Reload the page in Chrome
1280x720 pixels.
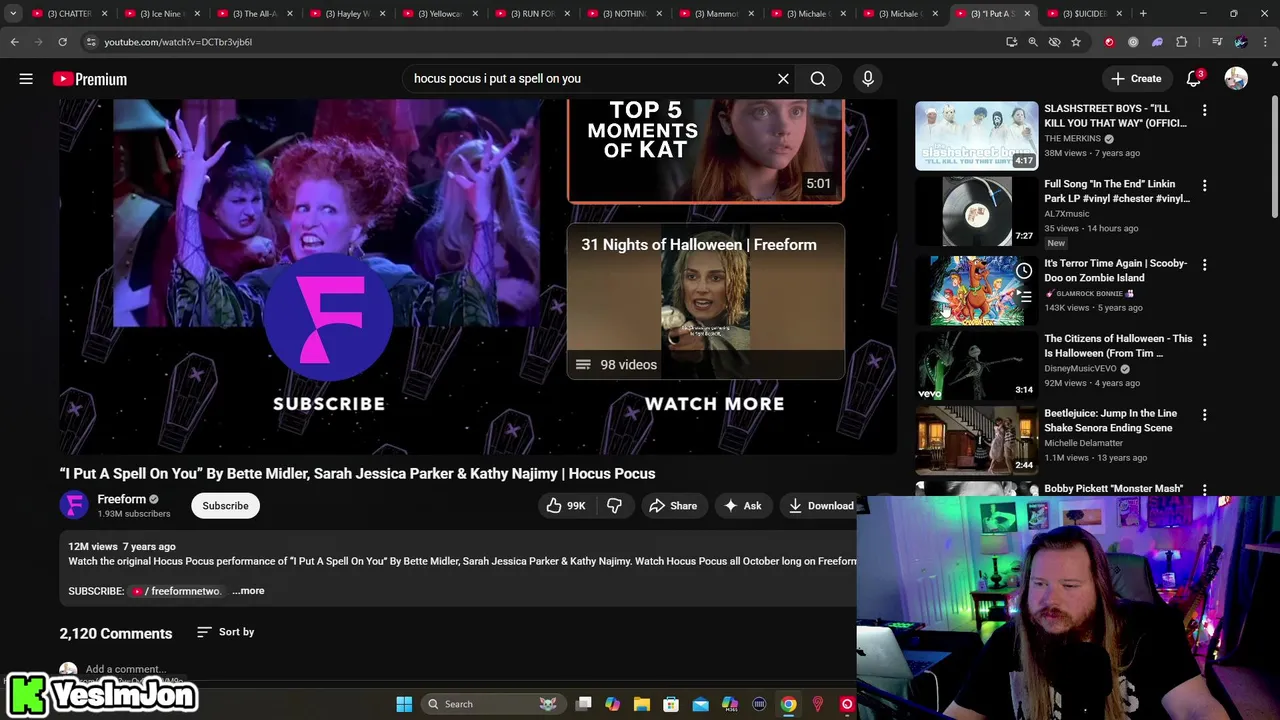click(x=62, y=42)
